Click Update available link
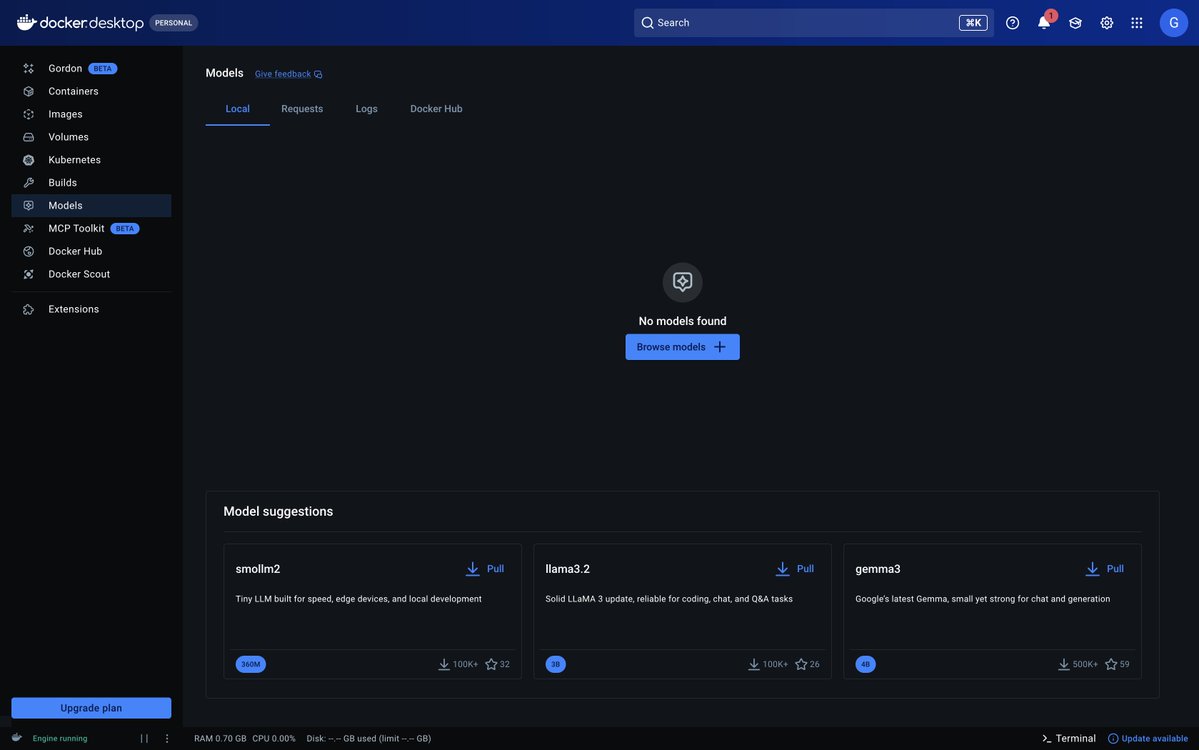The height and width of the screenshot is (750, 1199). [x=1148, y=739]
